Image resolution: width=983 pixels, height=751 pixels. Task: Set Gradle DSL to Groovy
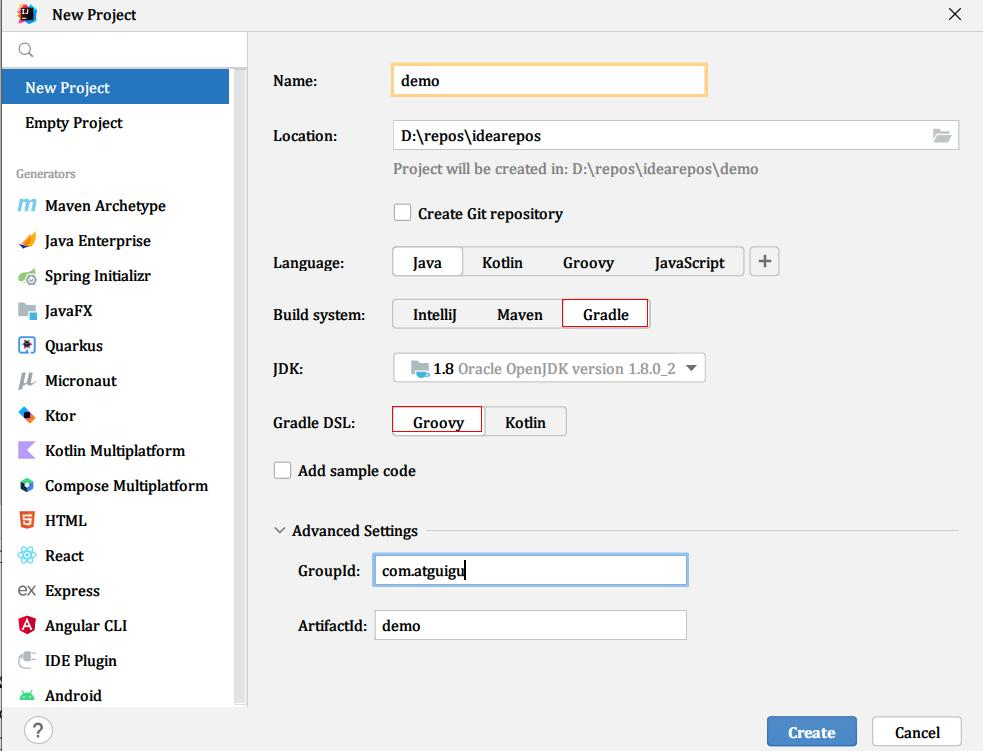coord(438,421)
